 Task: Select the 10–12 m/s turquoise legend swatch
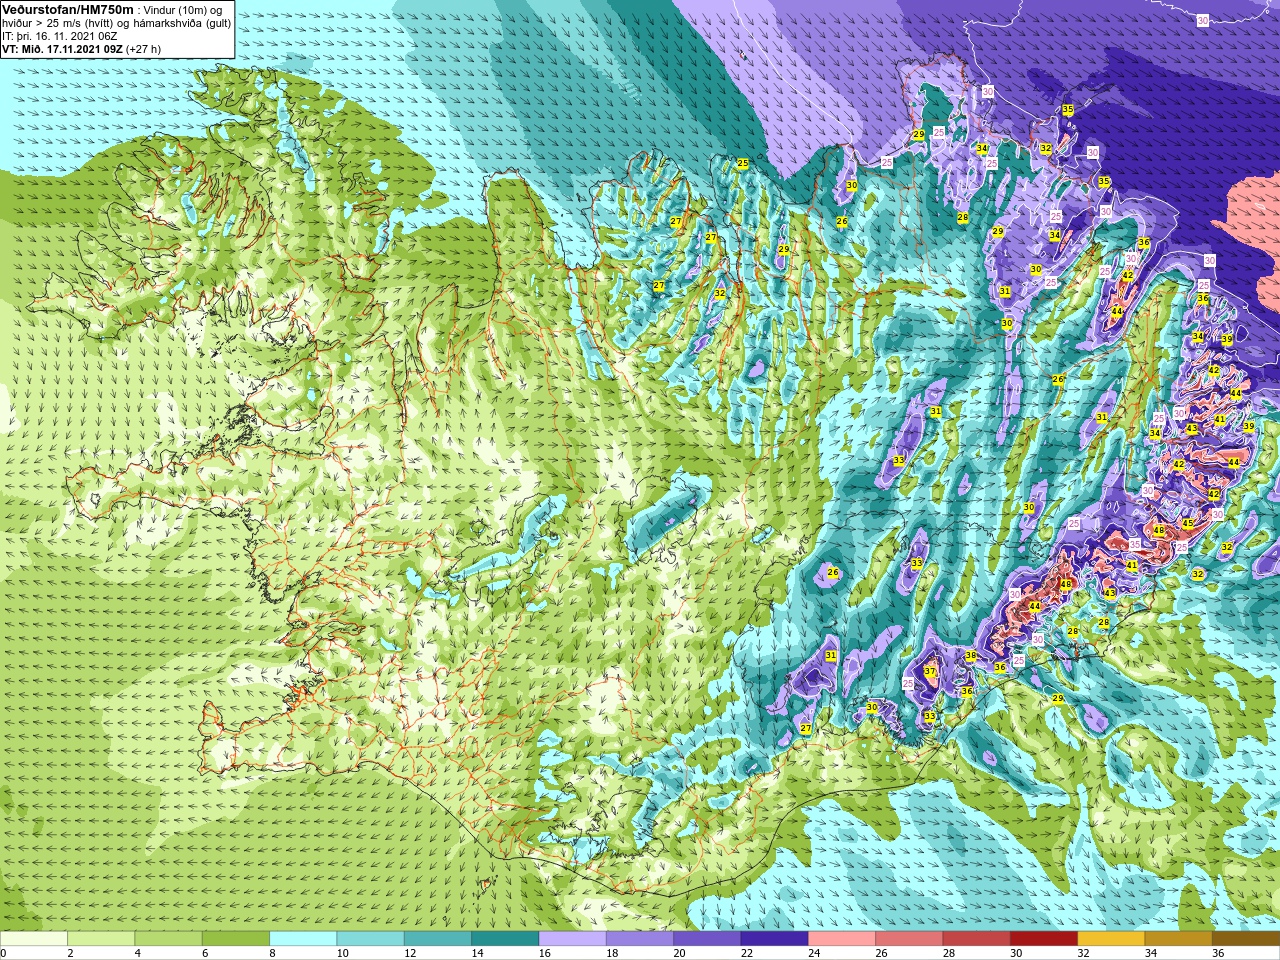(371, 938)
